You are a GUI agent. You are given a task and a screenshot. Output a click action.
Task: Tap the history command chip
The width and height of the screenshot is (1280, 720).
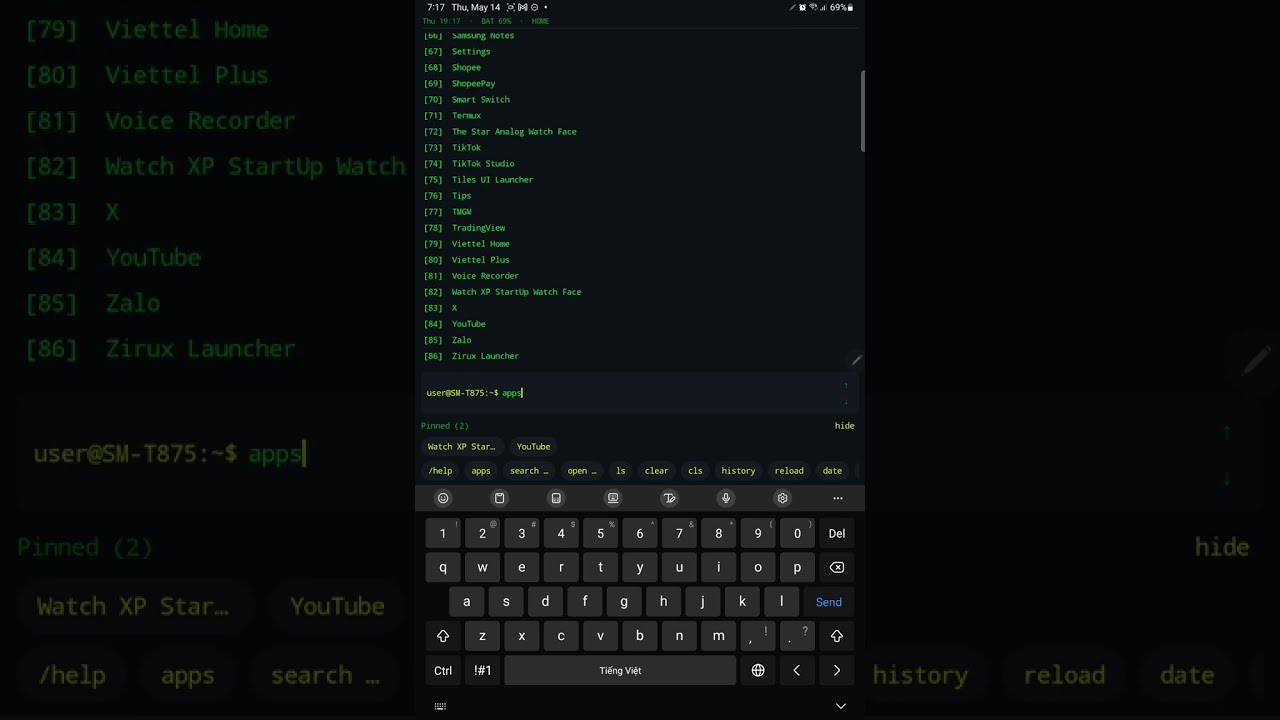pos(738,471)
